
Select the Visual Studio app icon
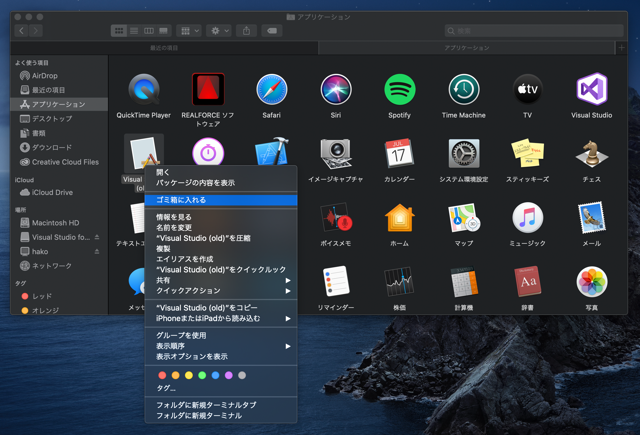tap(592, 89)
